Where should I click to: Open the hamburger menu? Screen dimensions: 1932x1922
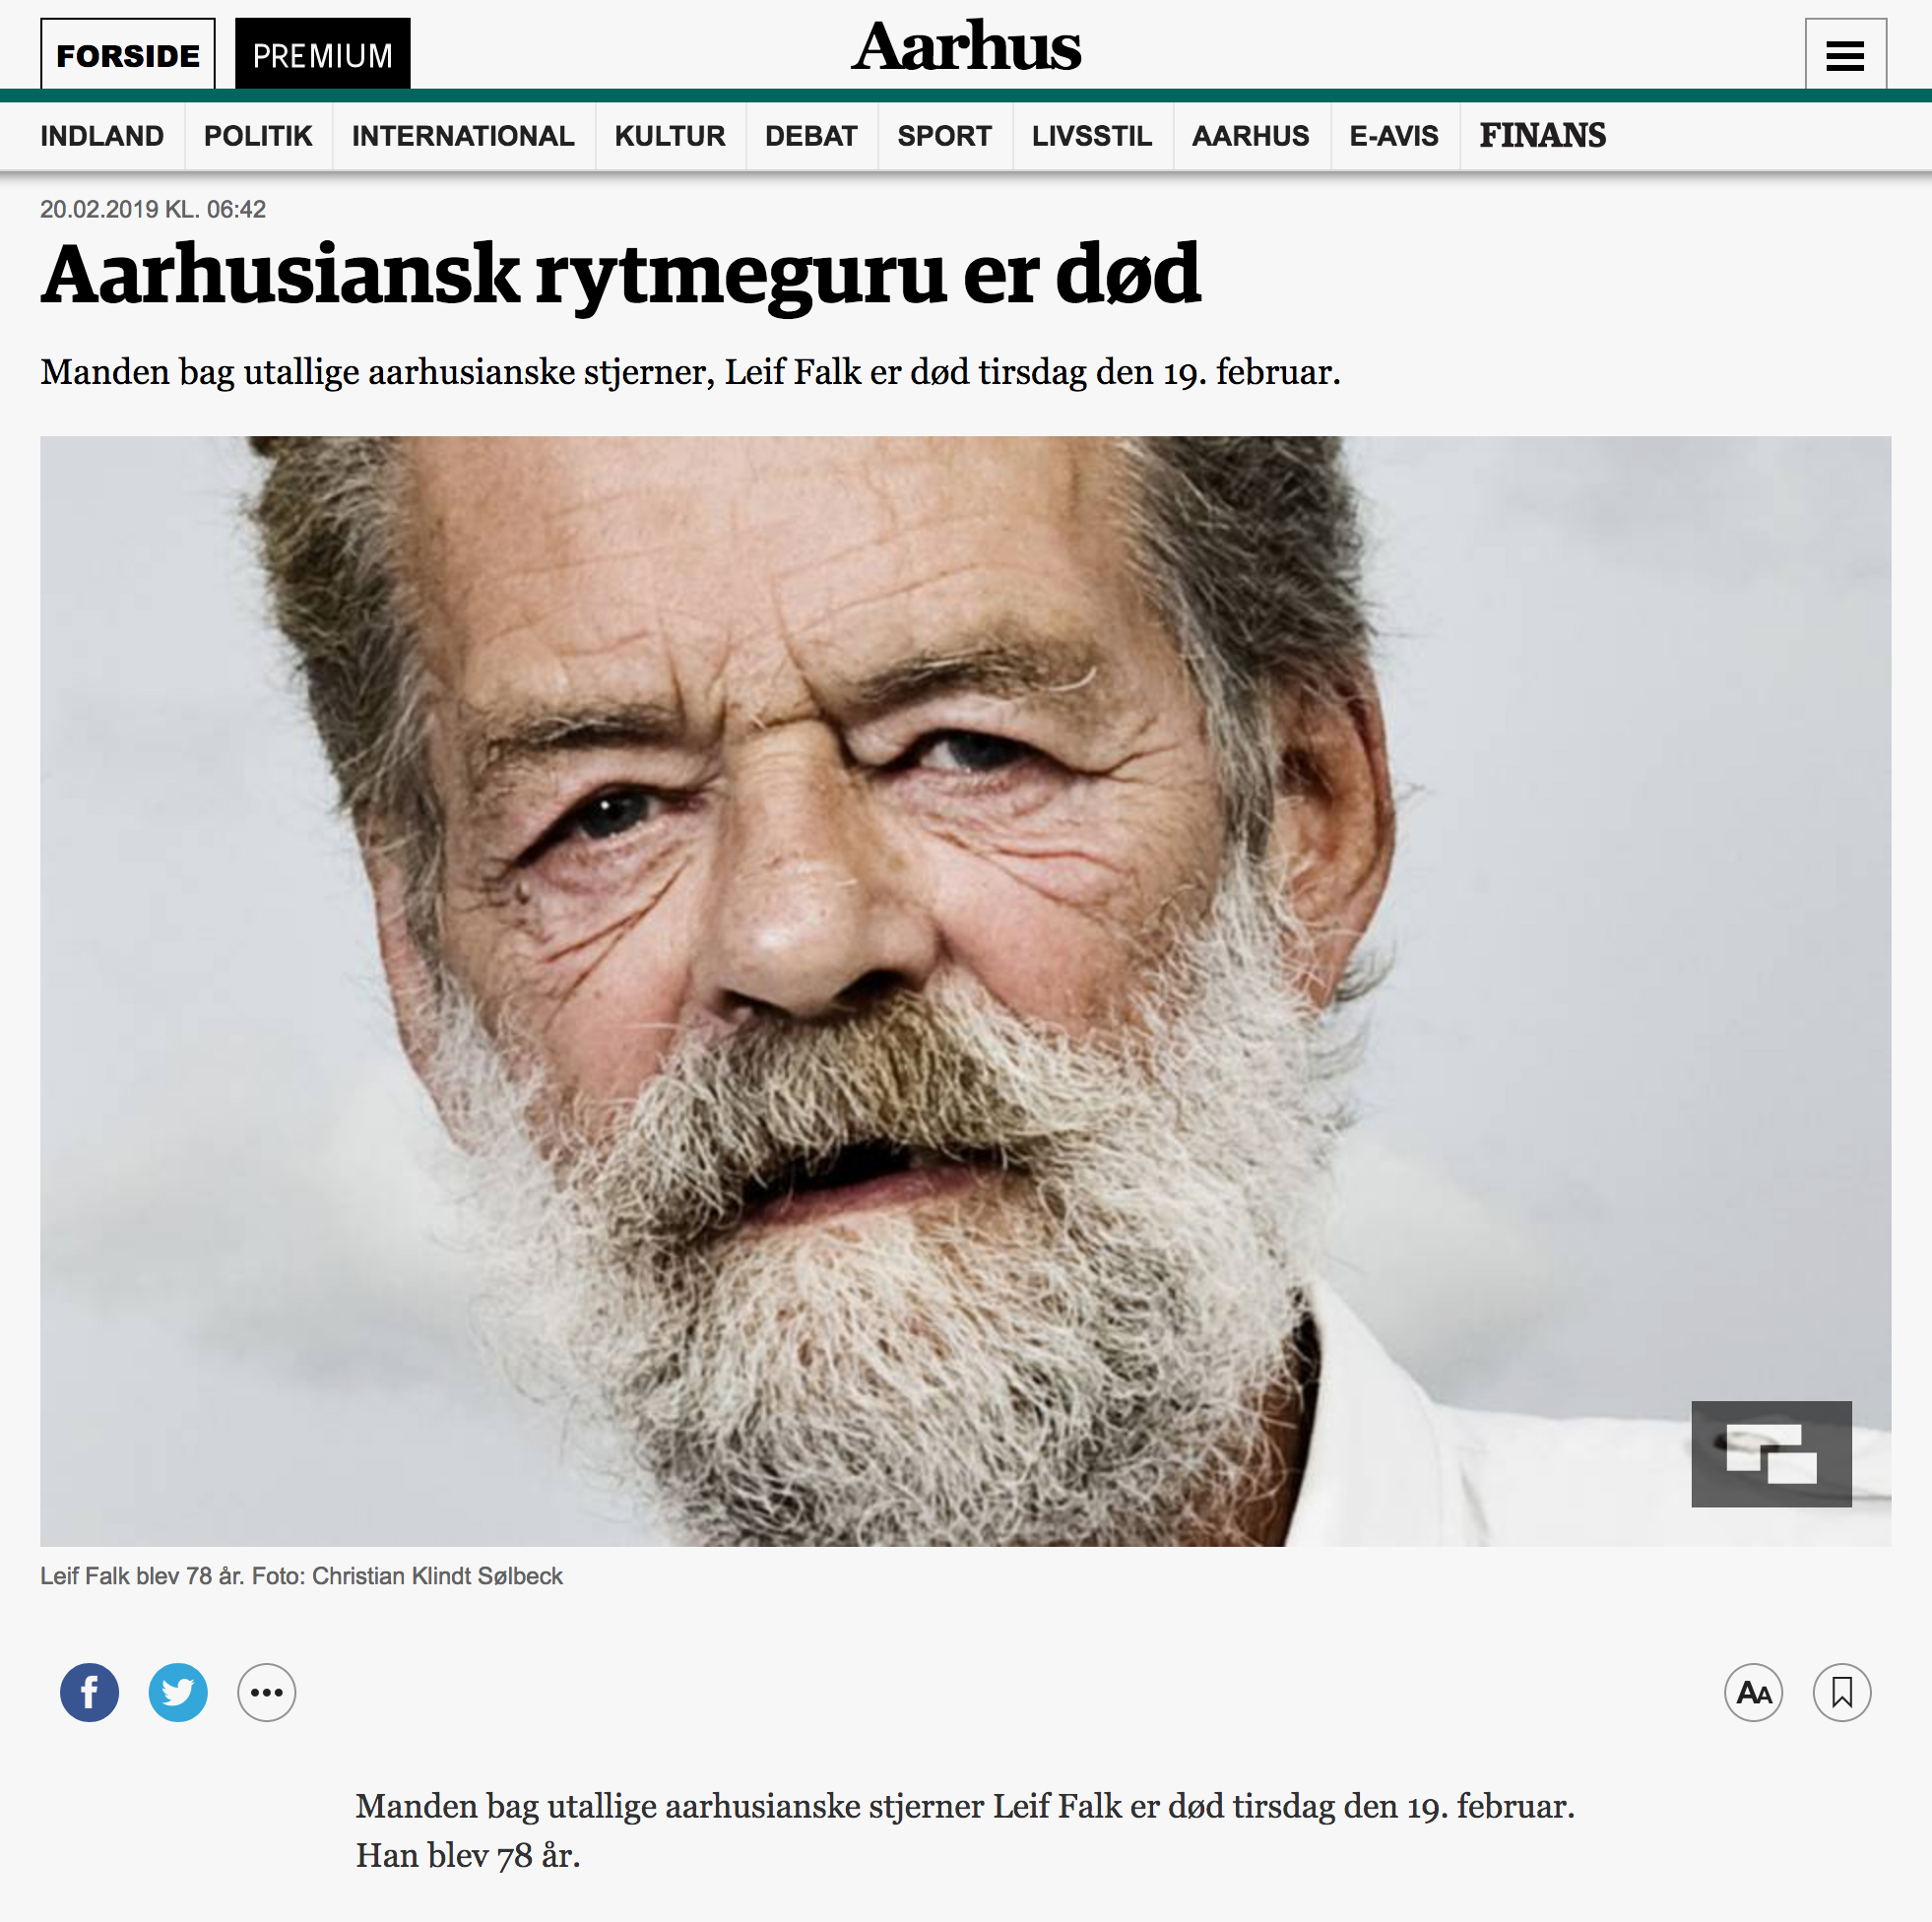[1845, 55]
